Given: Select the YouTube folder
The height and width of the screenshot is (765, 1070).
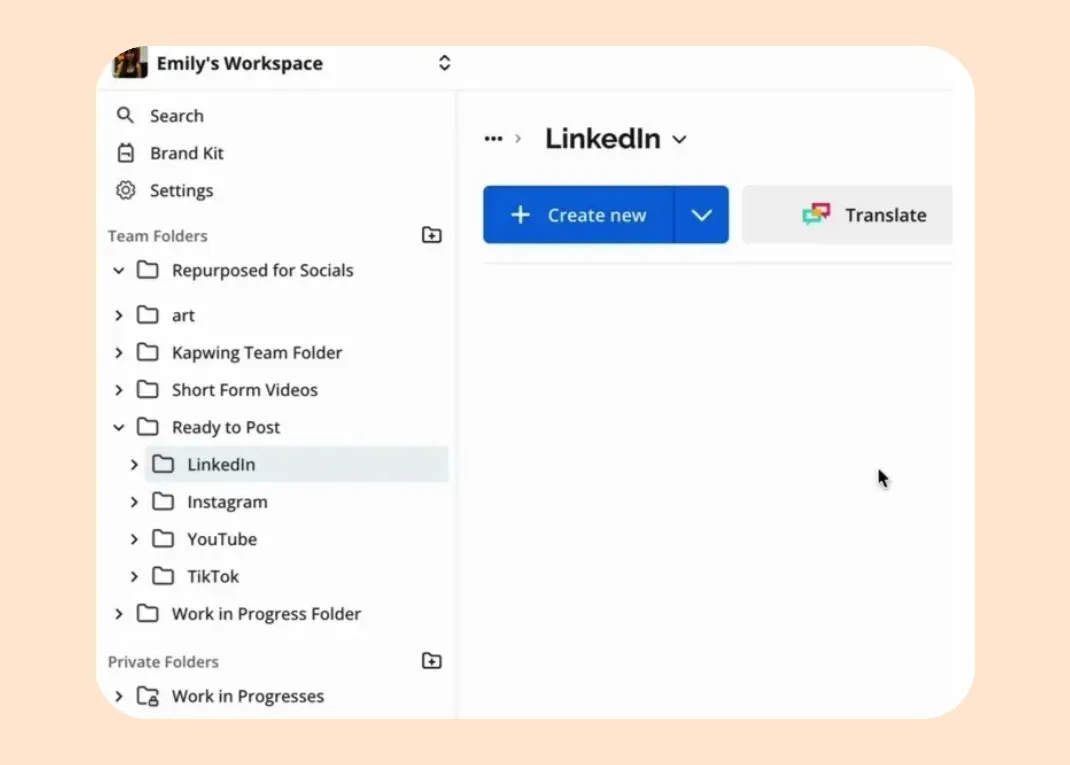Looking at the screenshot, I should point(221,539).
